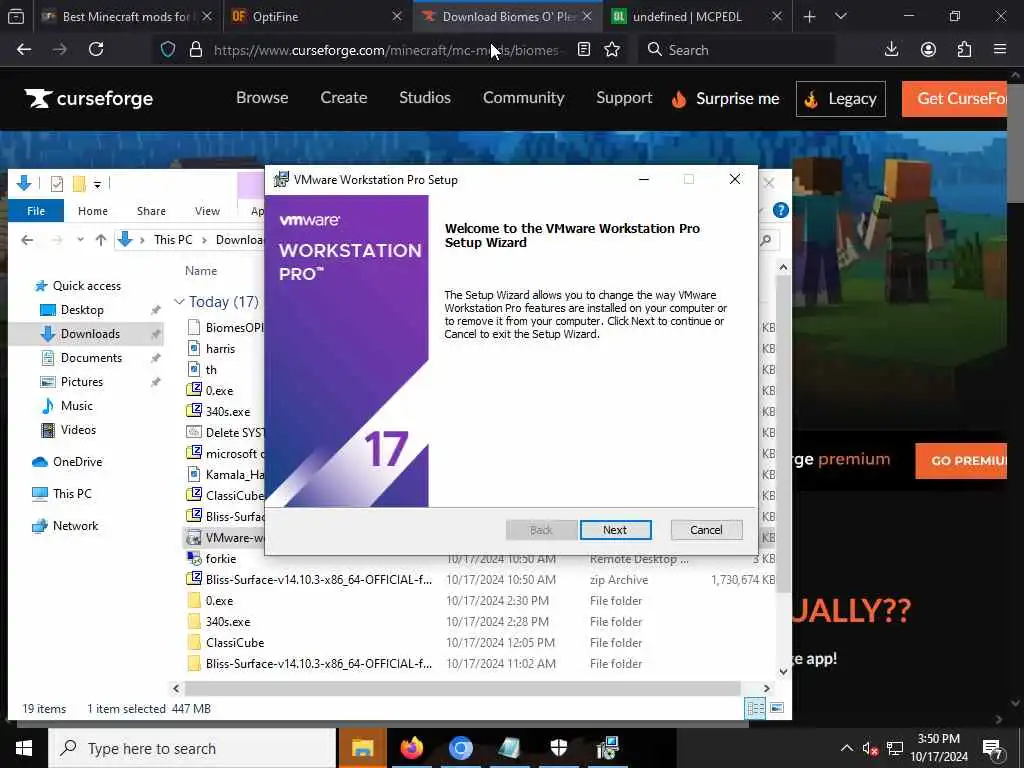The width and height of the screenshot is (1024, 768).
Task: Select the forkie file
Action: pyautogui.click(x=220, y=559)
